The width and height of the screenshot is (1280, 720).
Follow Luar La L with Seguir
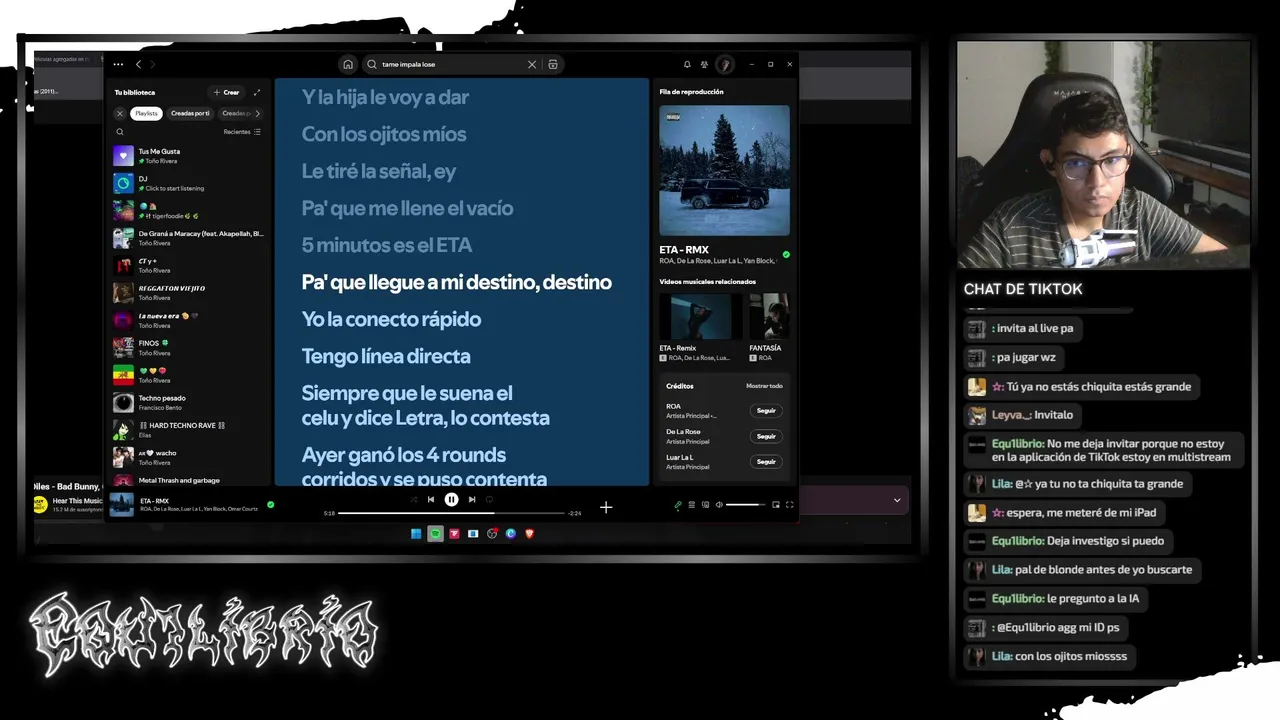[766, 462]
